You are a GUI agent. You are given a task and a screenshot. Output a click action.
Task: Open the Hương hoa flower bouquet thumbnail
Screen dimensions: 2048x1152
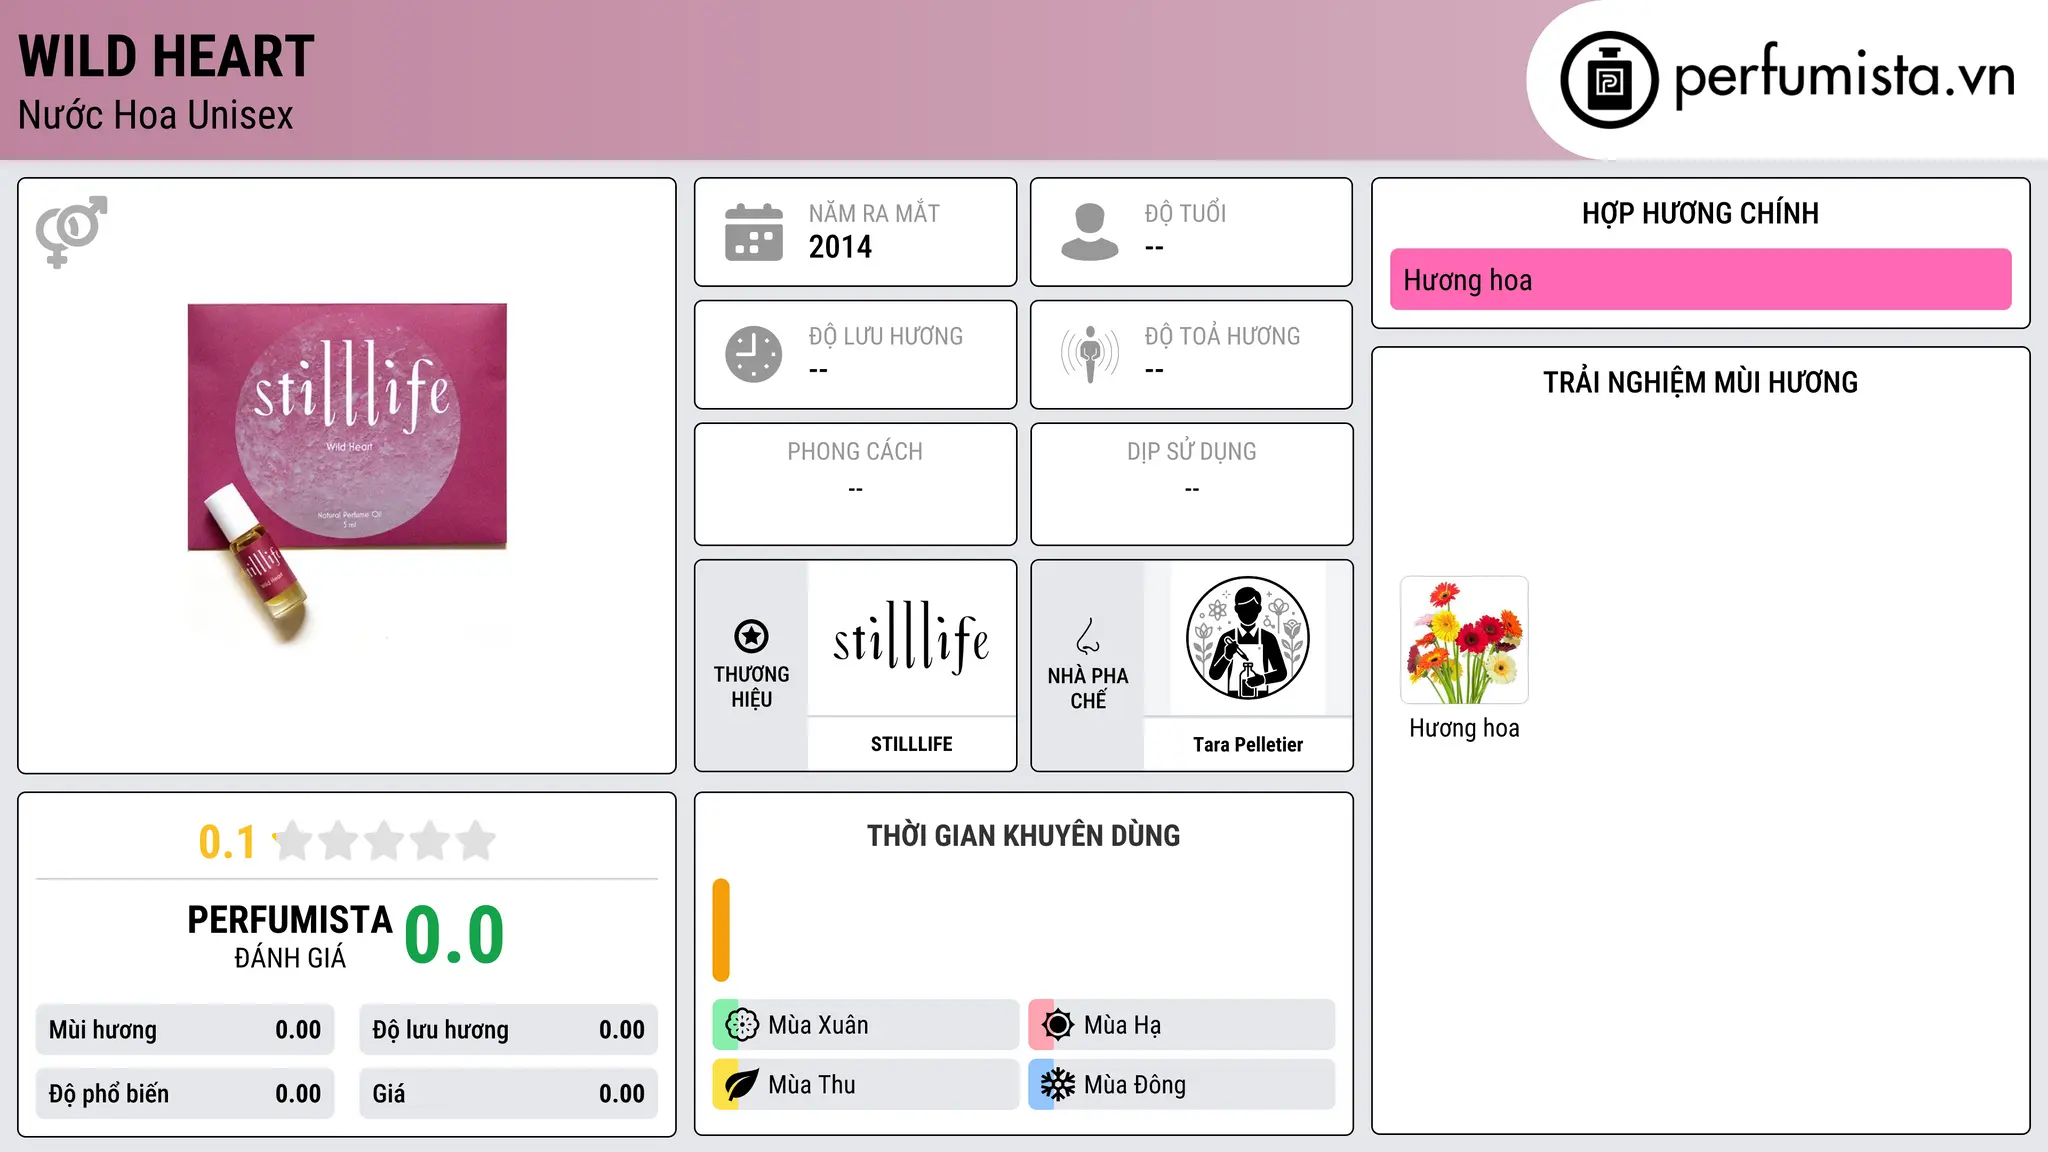tap(1464, 640)
